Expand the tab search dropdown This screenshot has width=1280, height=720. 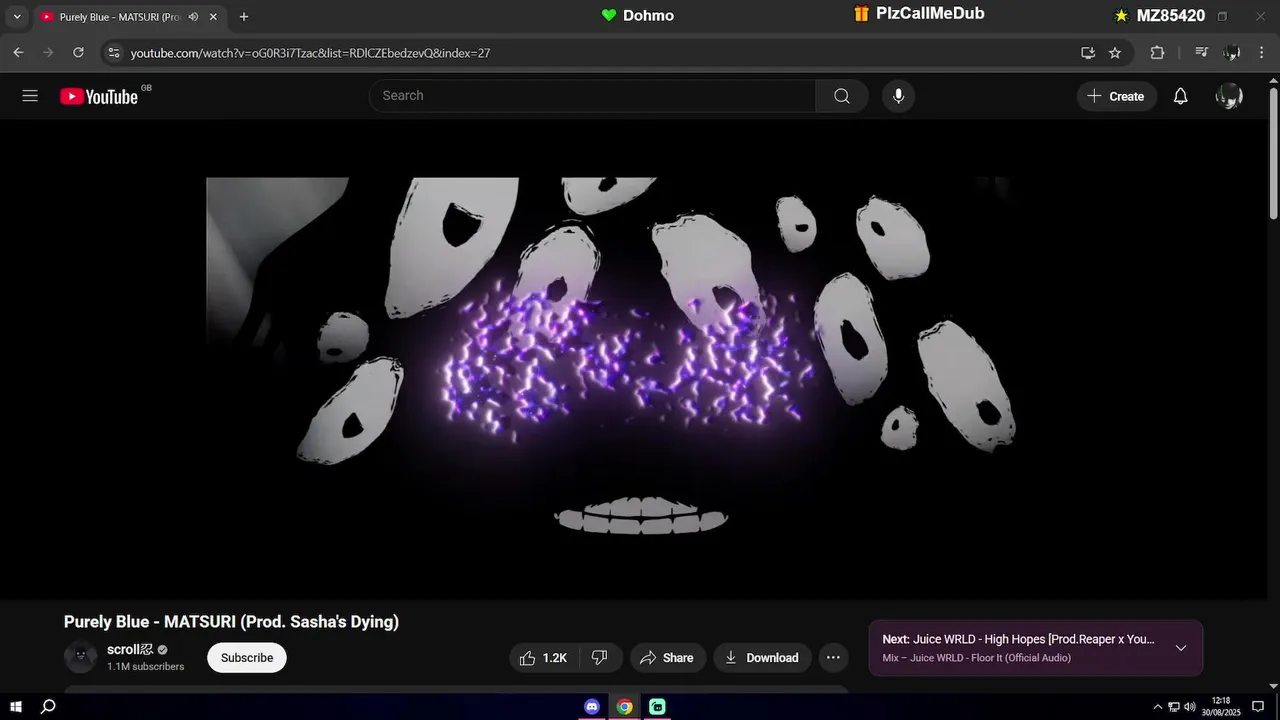[16, 17]
